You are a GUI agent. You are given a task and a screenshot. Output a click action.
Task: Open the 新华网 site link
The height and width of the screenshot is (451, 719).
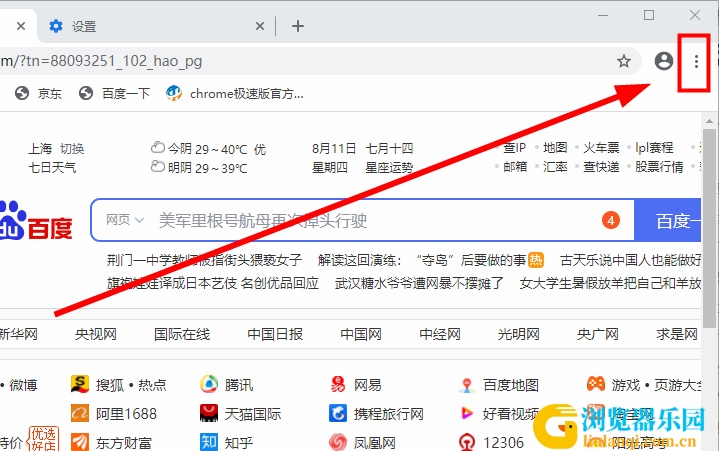coord(18,334)
